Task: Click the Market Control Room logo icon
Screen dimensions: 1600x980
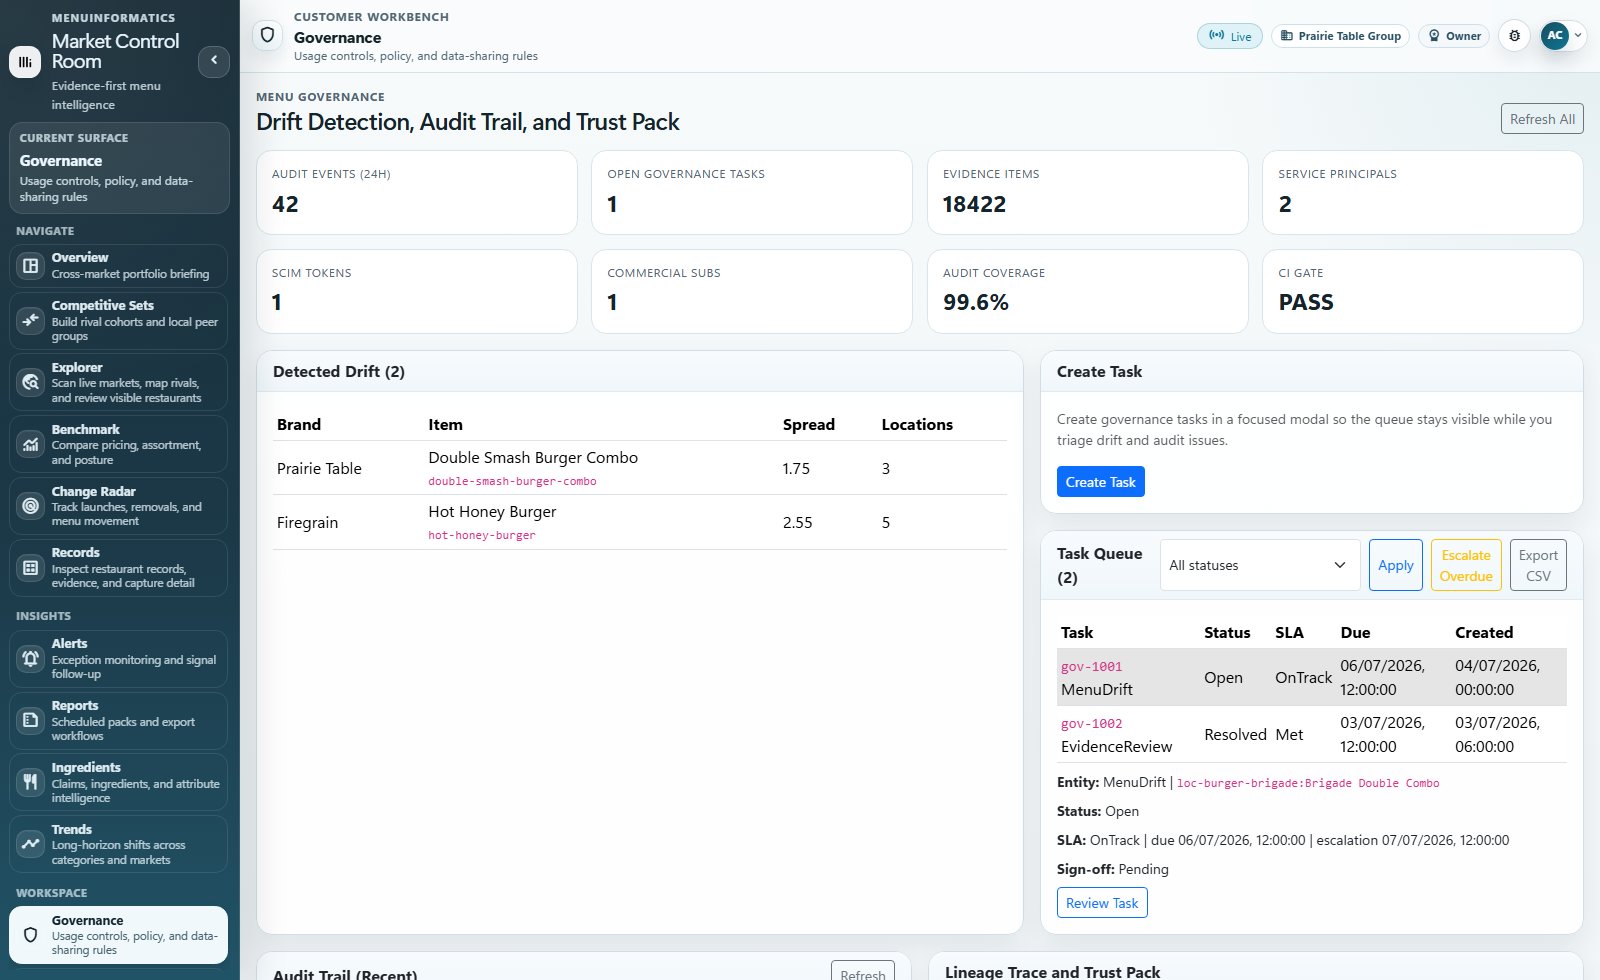Action: tap(25, 61)
